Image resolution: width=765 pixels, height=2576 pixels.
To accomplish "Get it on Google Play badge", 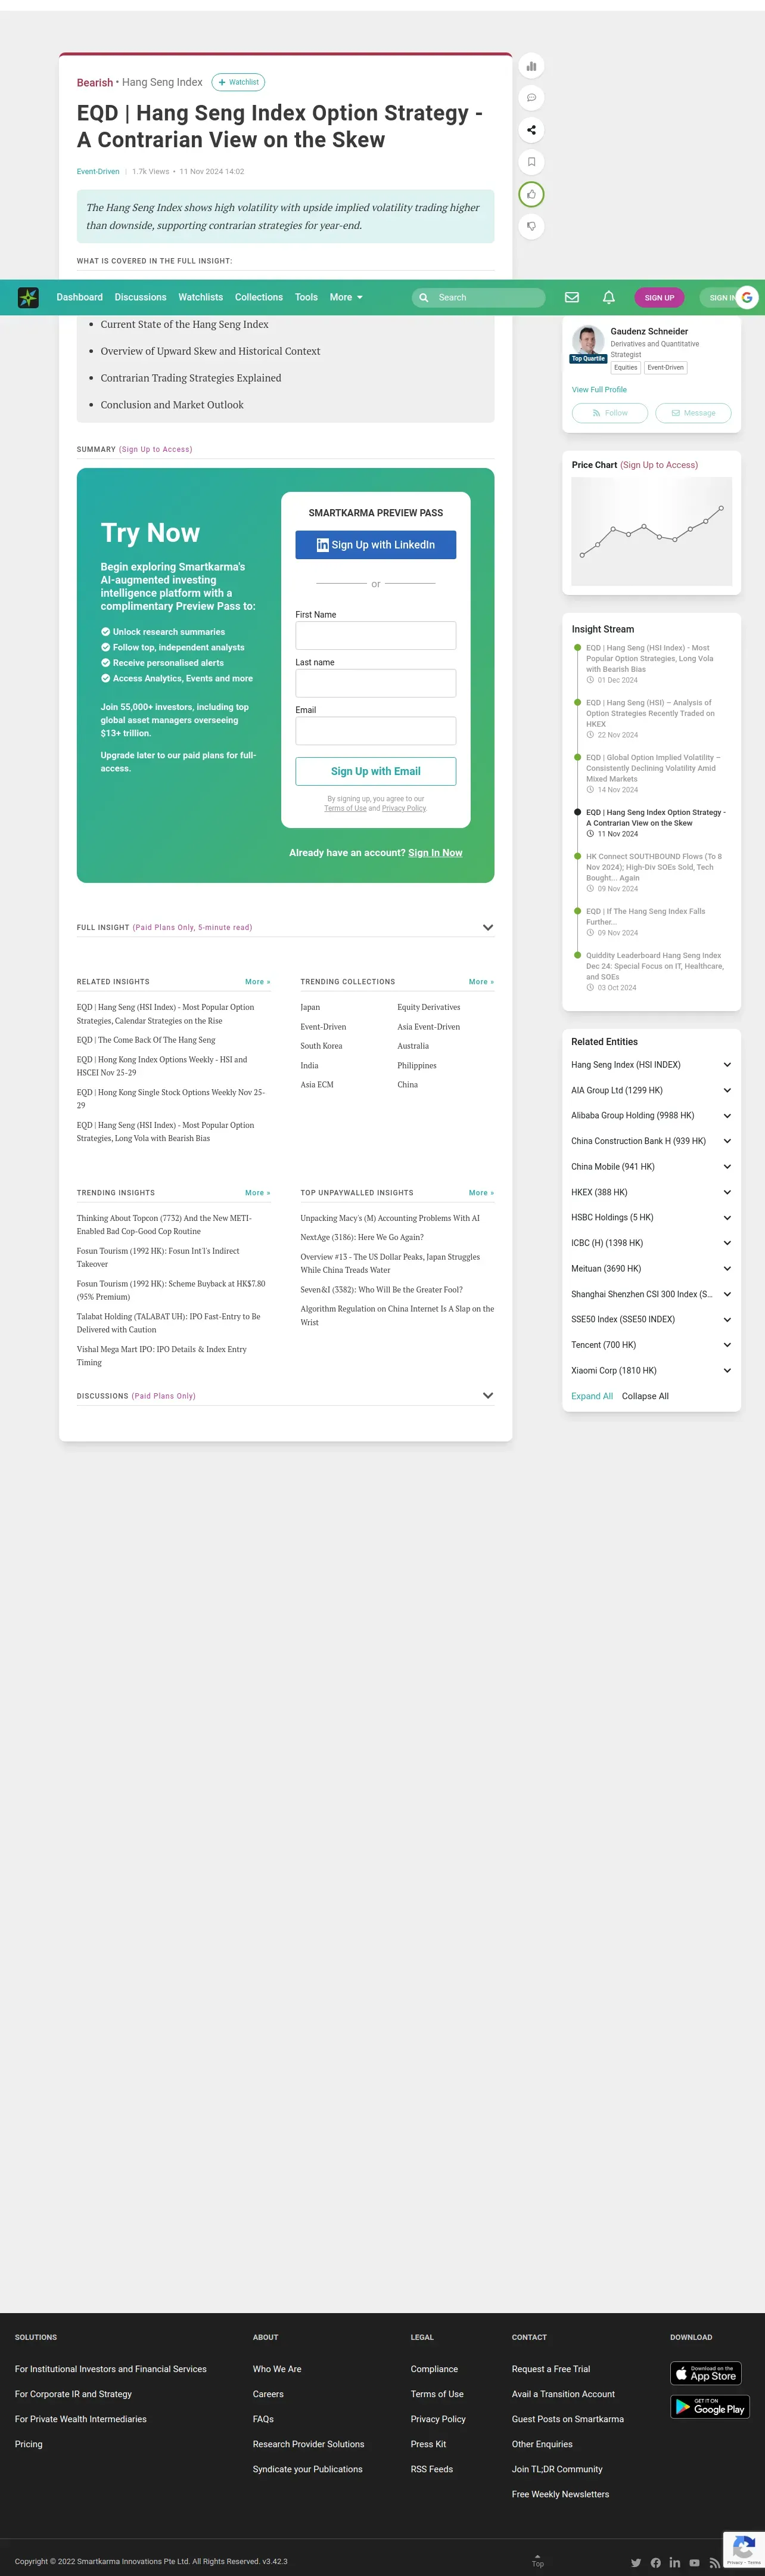I will [710, 2407].
